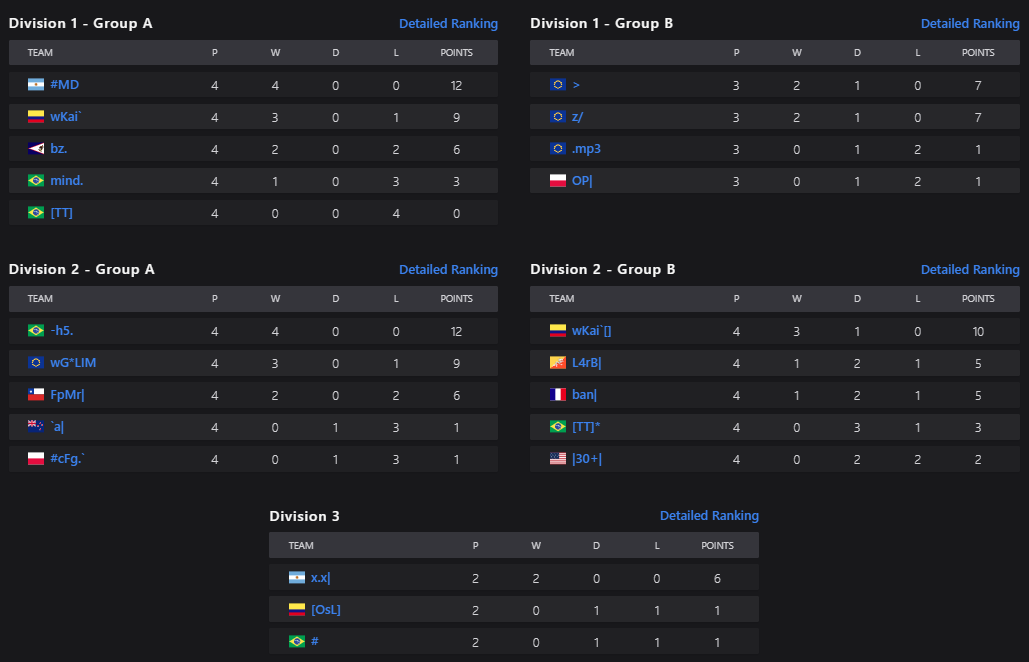The height and width of the screenshot is (662, 1029).
Task: Open Detailed Ranking for Division 1 Group A
Action: point(448,23)
